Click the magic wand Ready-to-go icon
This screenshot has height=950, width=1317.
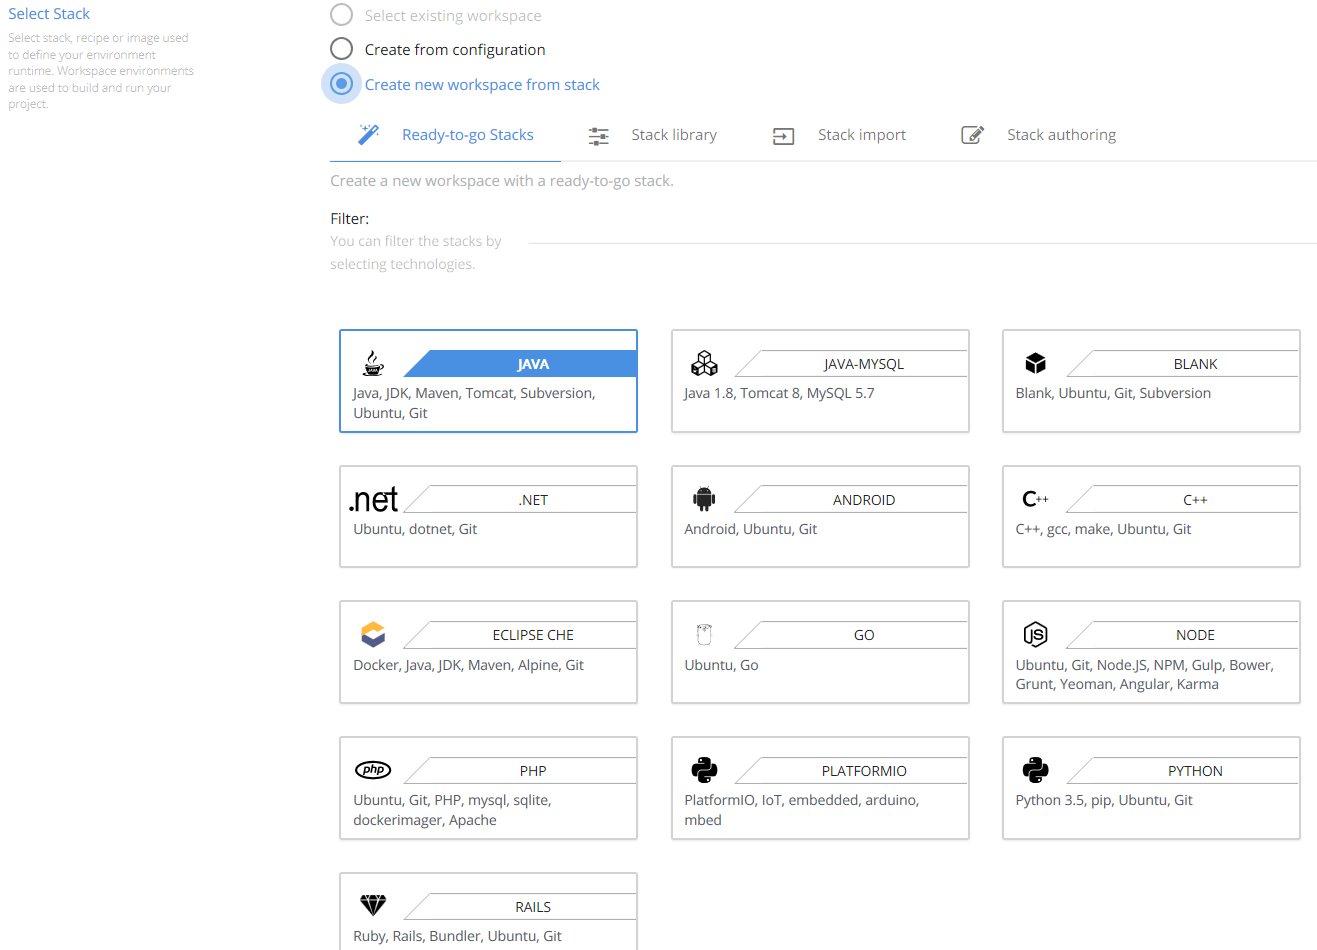[x=369, y=134]
